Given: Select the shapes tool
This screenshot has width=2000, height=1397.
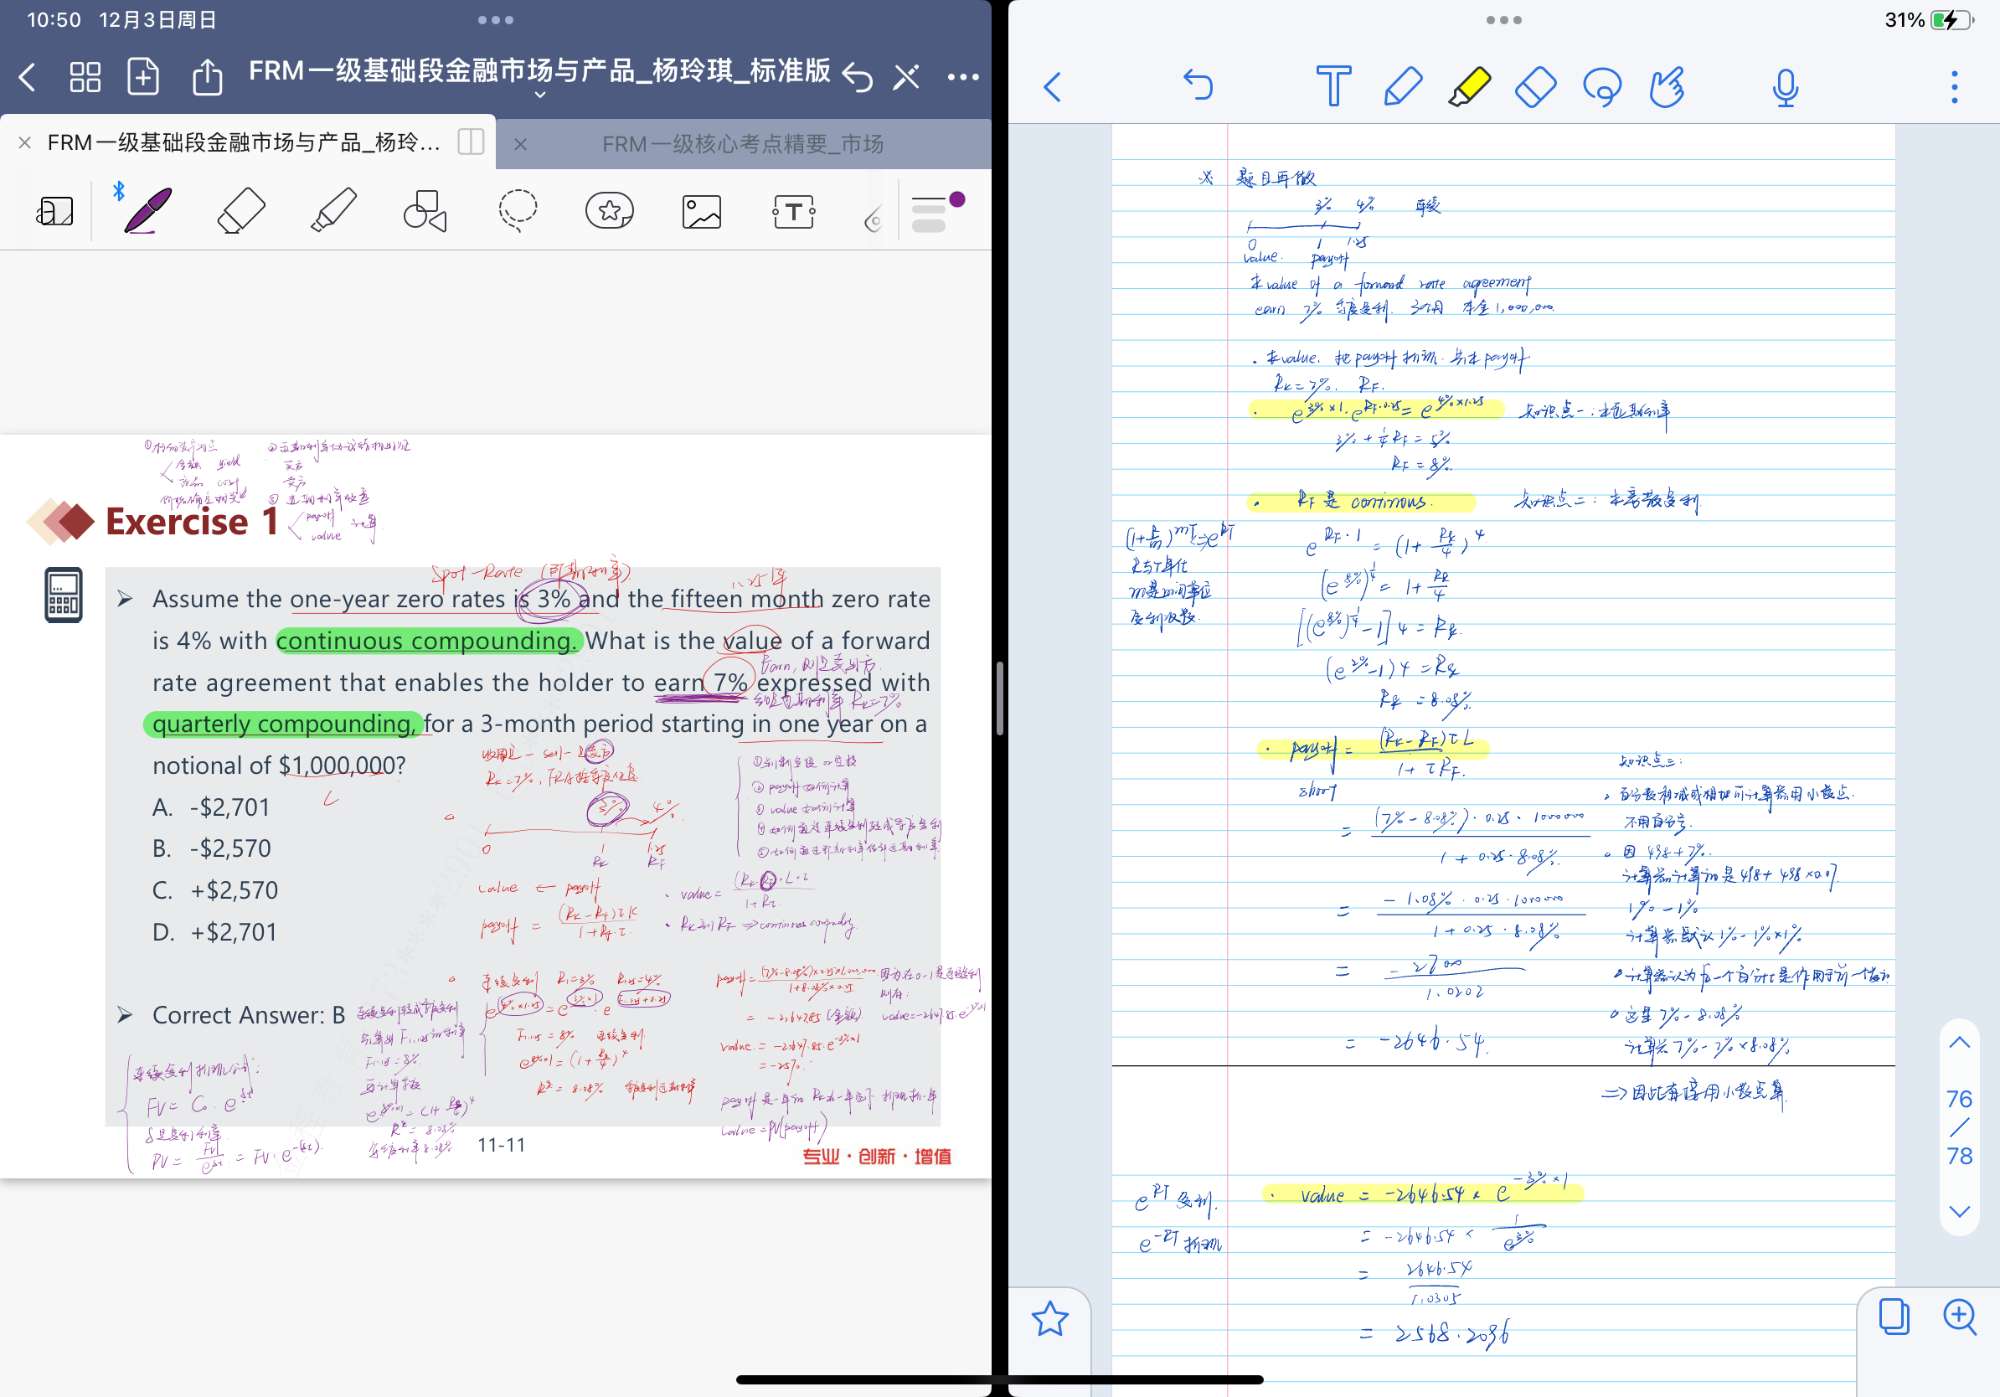Looking at the screenshot, I should click(x=425, y=211).
